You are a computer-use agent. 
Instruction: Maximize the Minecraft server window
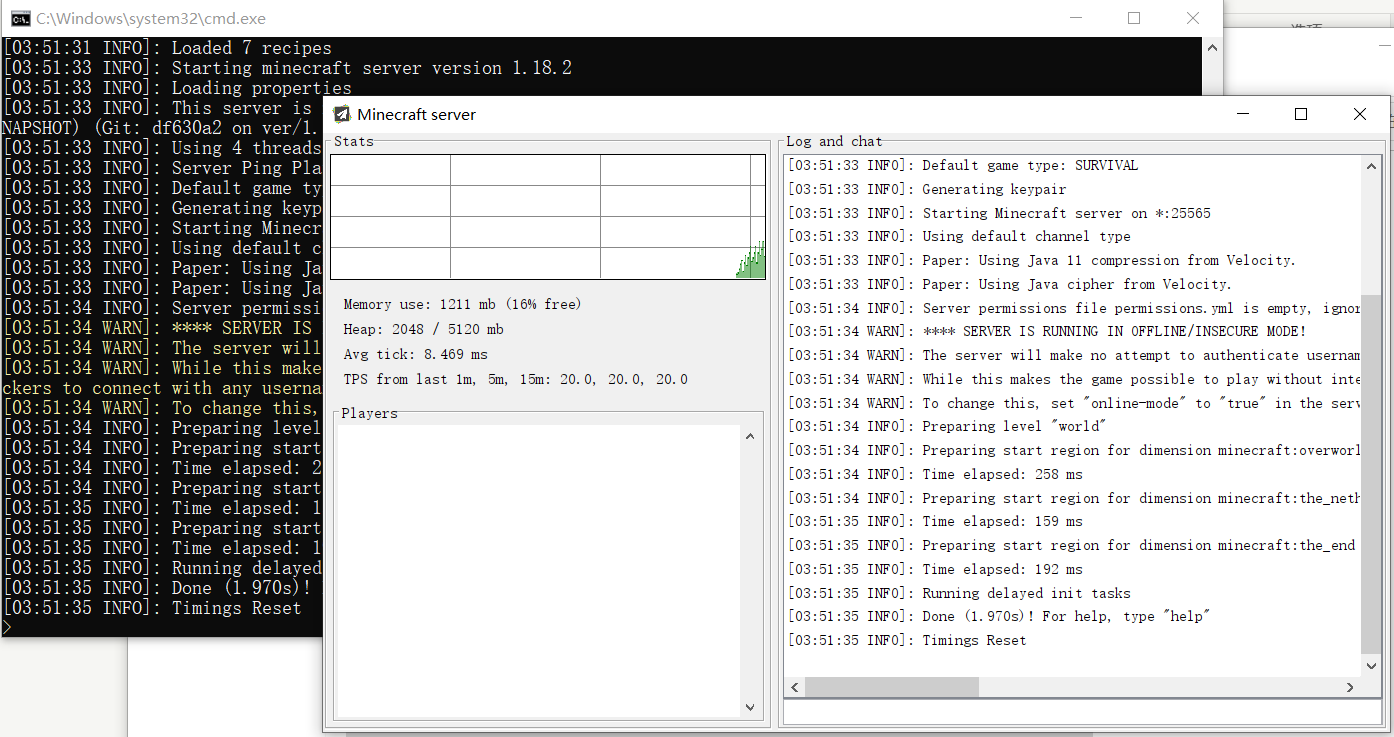1301,114
